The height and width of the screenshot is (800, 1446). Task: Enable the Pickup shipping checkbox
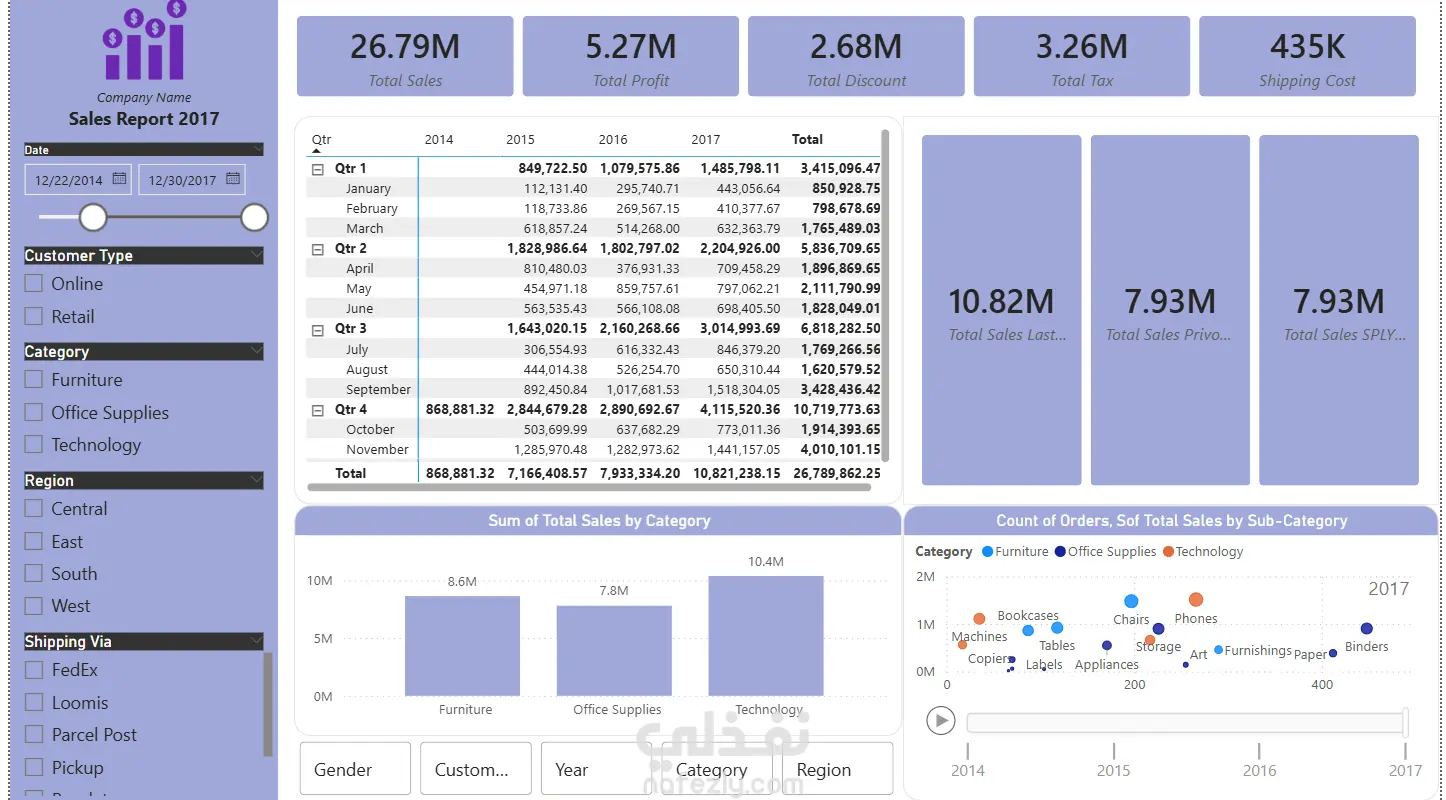tap(34, 768)
